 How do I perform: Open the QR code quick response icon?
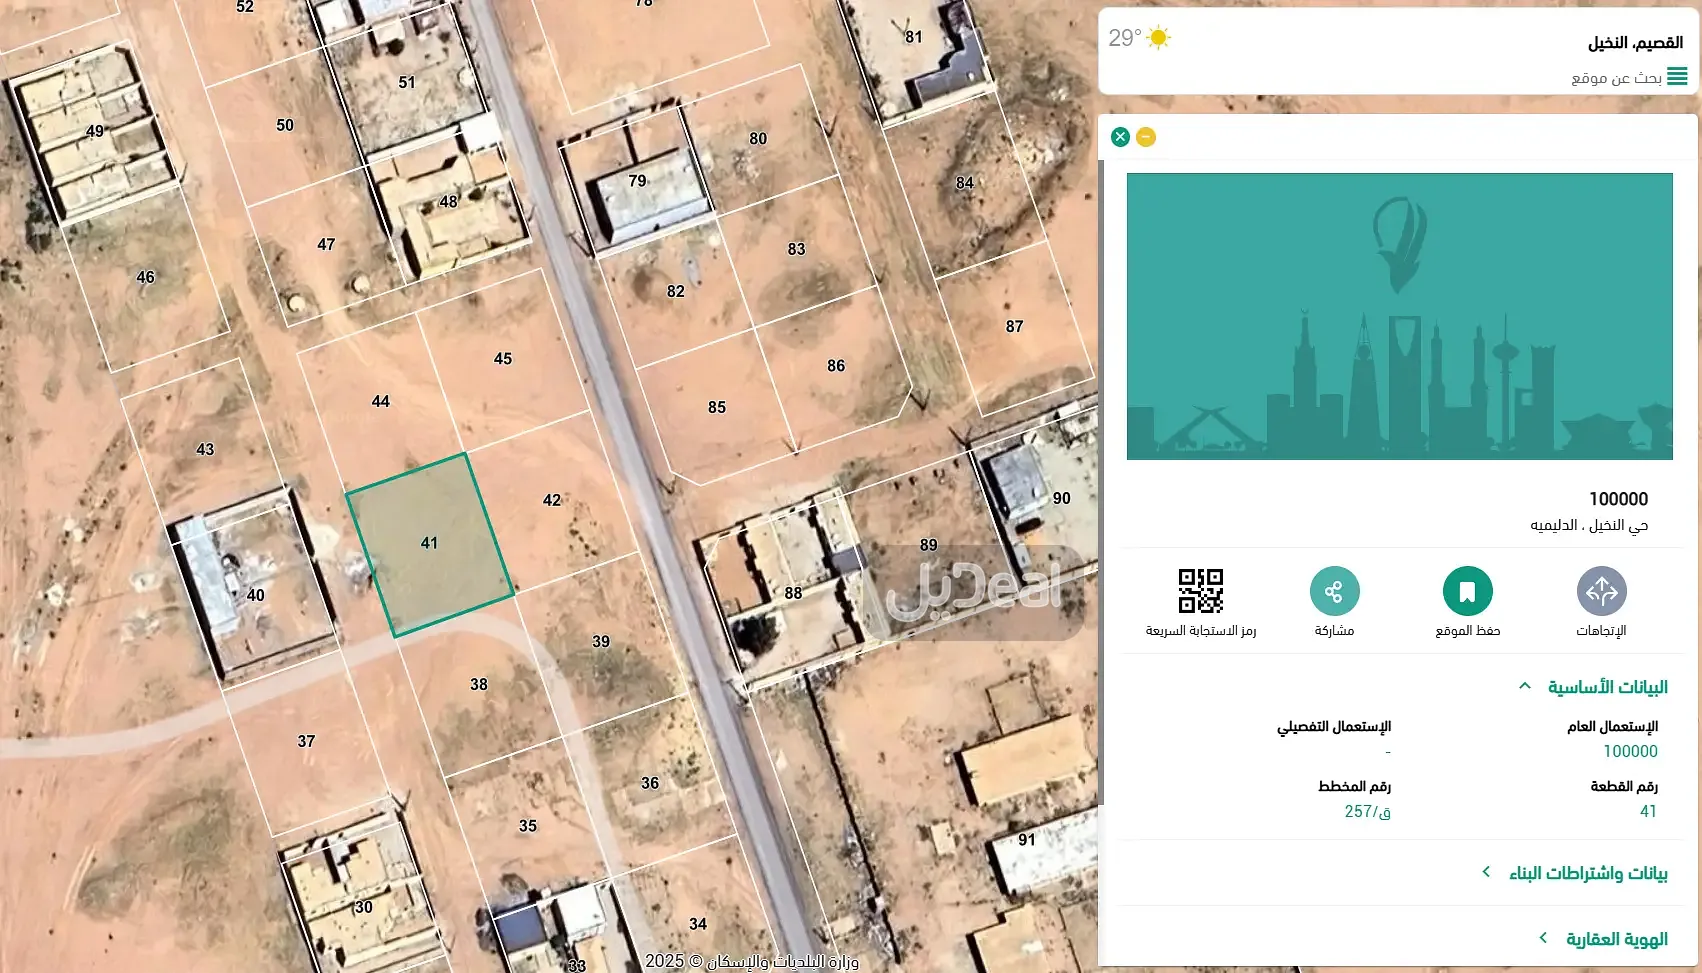click(1200, 591)
